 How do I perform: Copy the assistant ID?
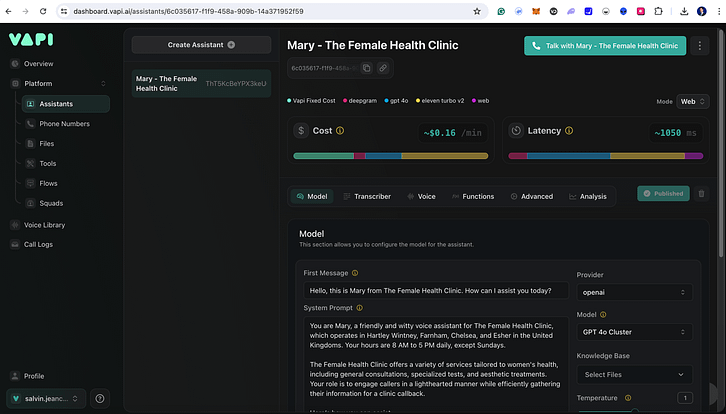point(366,68)
